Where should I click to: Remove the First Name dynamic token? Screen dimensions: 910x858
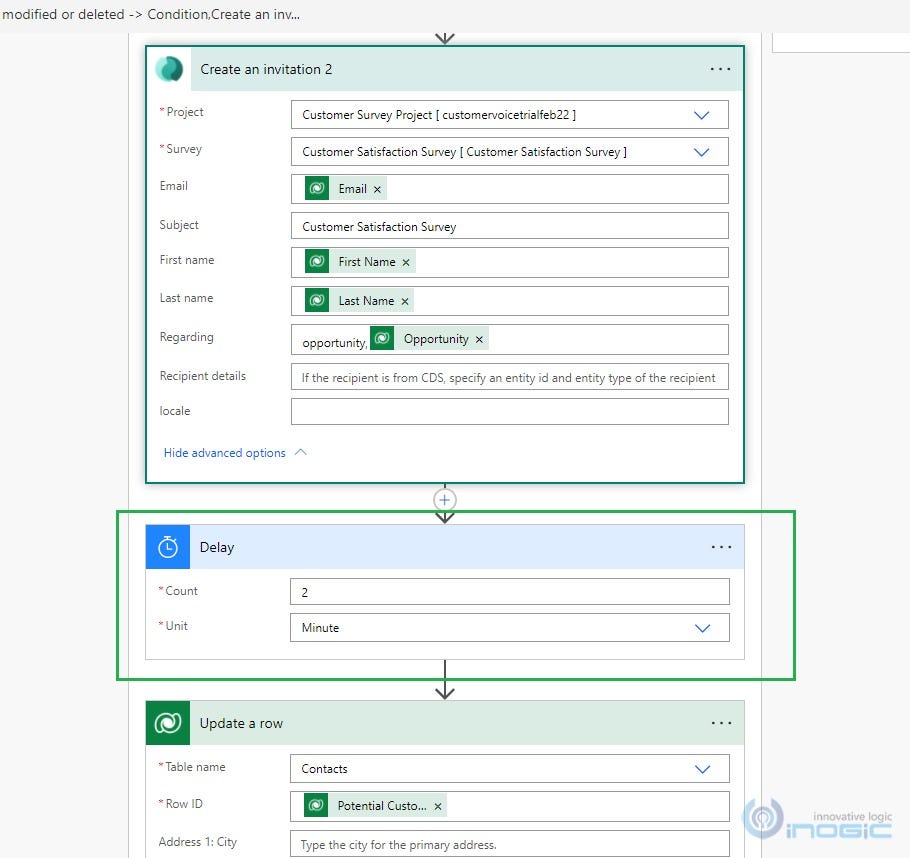tap(406, 262)
